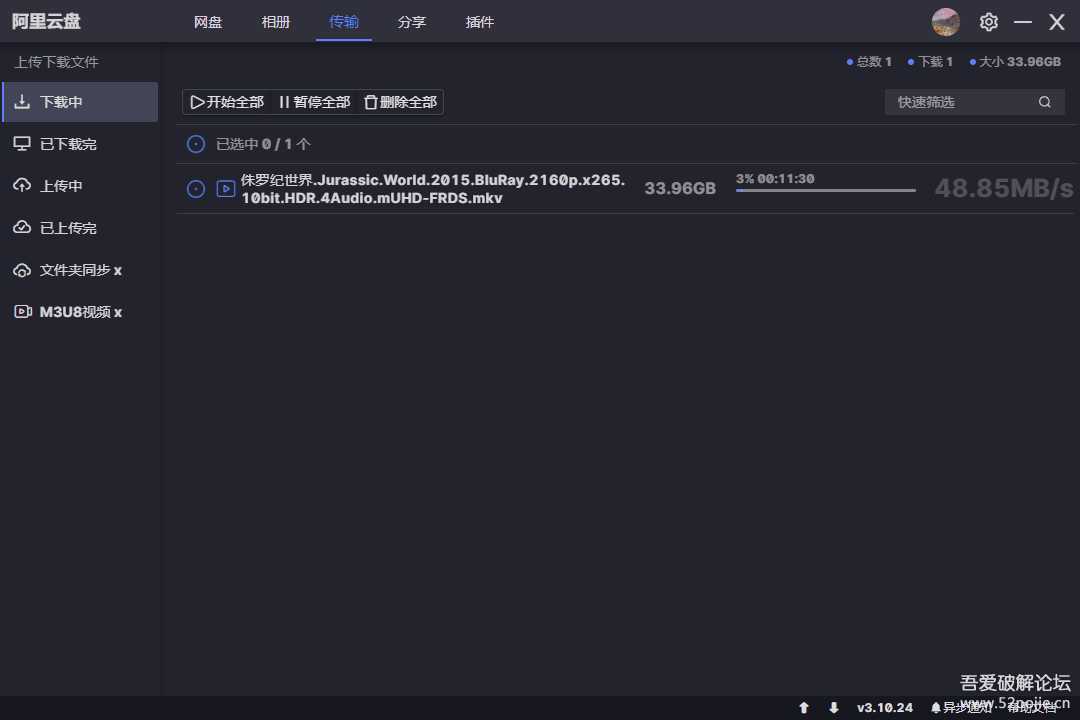The image size is (1080, 720).
Task: Click the 阿里云盘 app title
Action: pyautogui.click(x=46, y=21)
